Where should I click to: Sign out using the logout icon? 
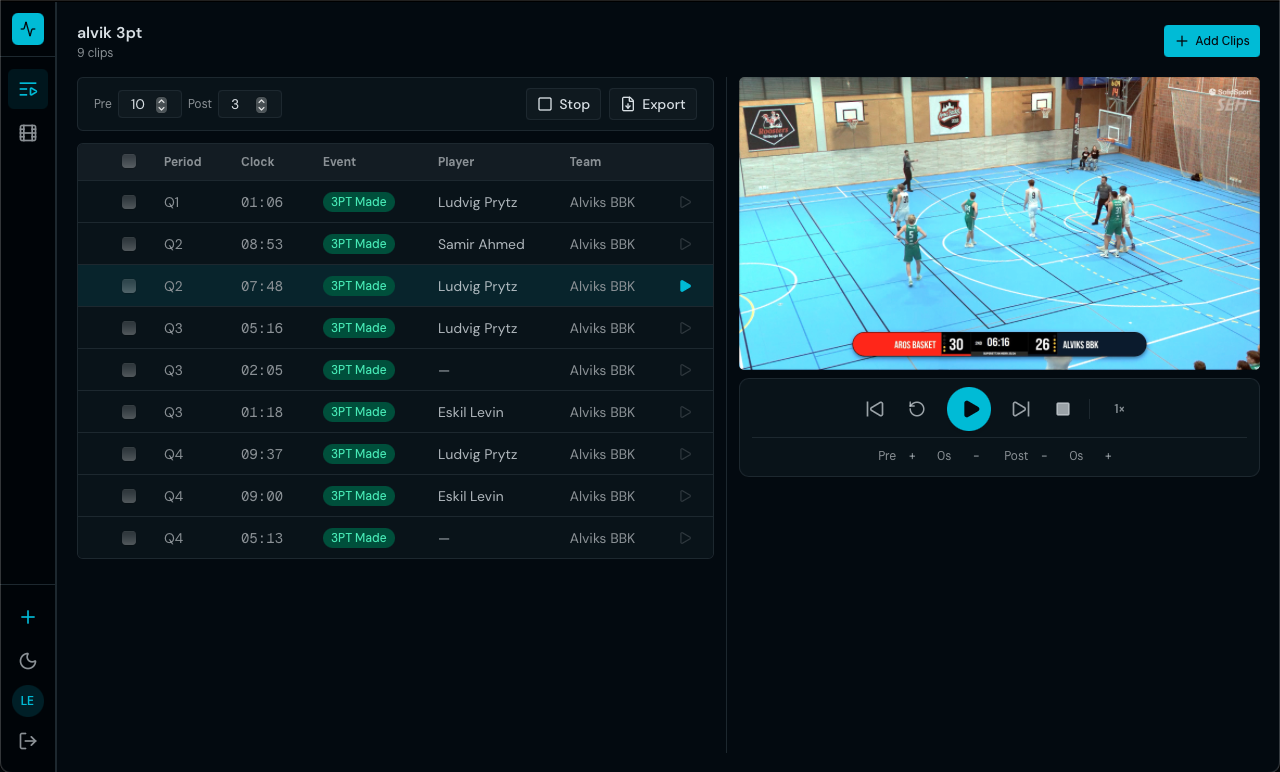[x=27, y=740]
